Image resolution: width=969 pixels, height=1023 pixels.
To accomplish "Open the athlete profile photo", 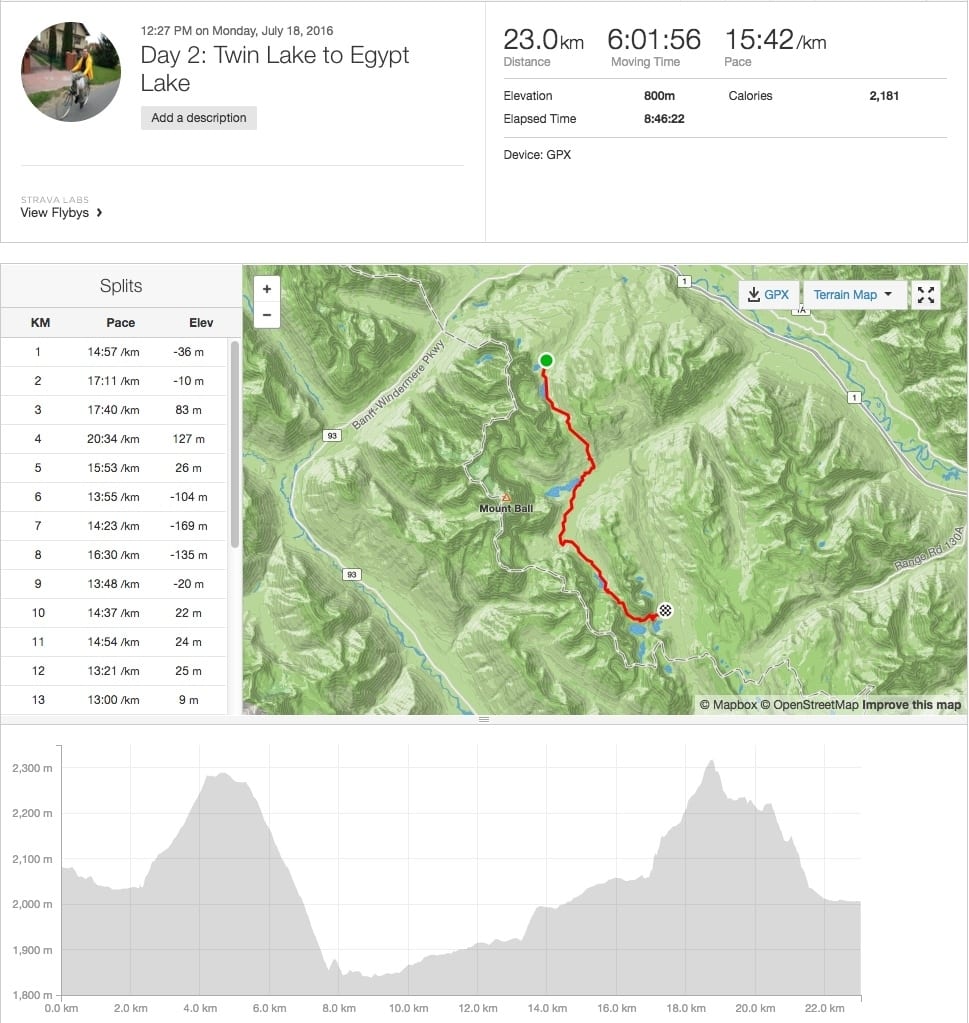I will tap(71, 71).
